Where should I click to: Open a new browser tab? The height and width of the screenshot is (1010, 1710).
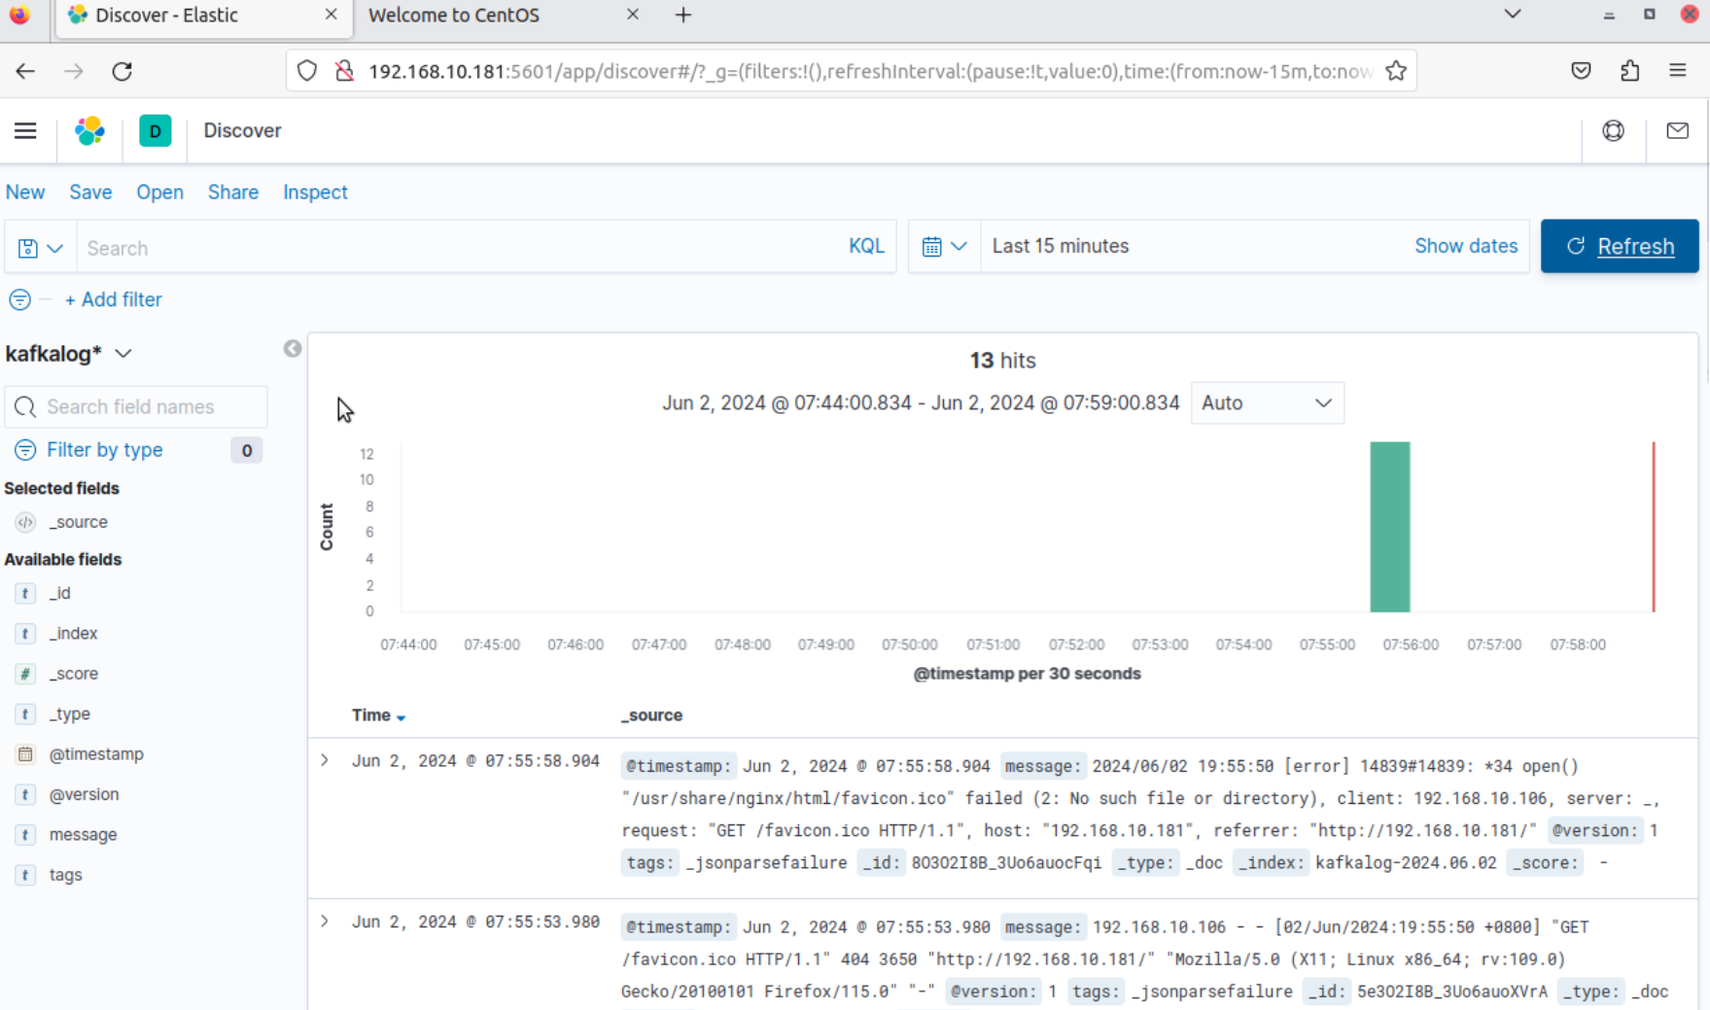pos(683,15)
